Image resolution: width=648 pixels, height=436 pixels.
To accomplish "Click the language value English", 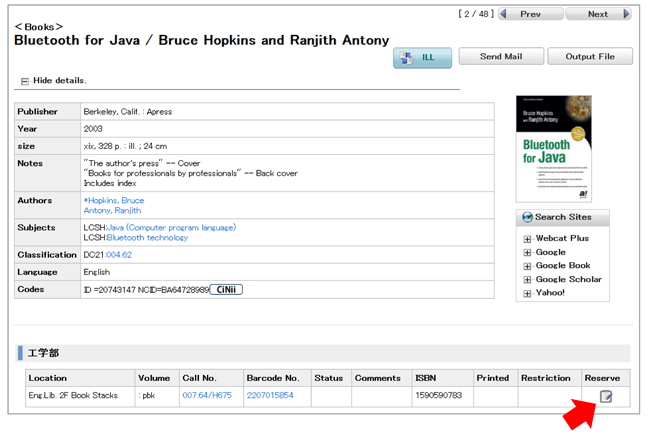I will tap(97, 272).
